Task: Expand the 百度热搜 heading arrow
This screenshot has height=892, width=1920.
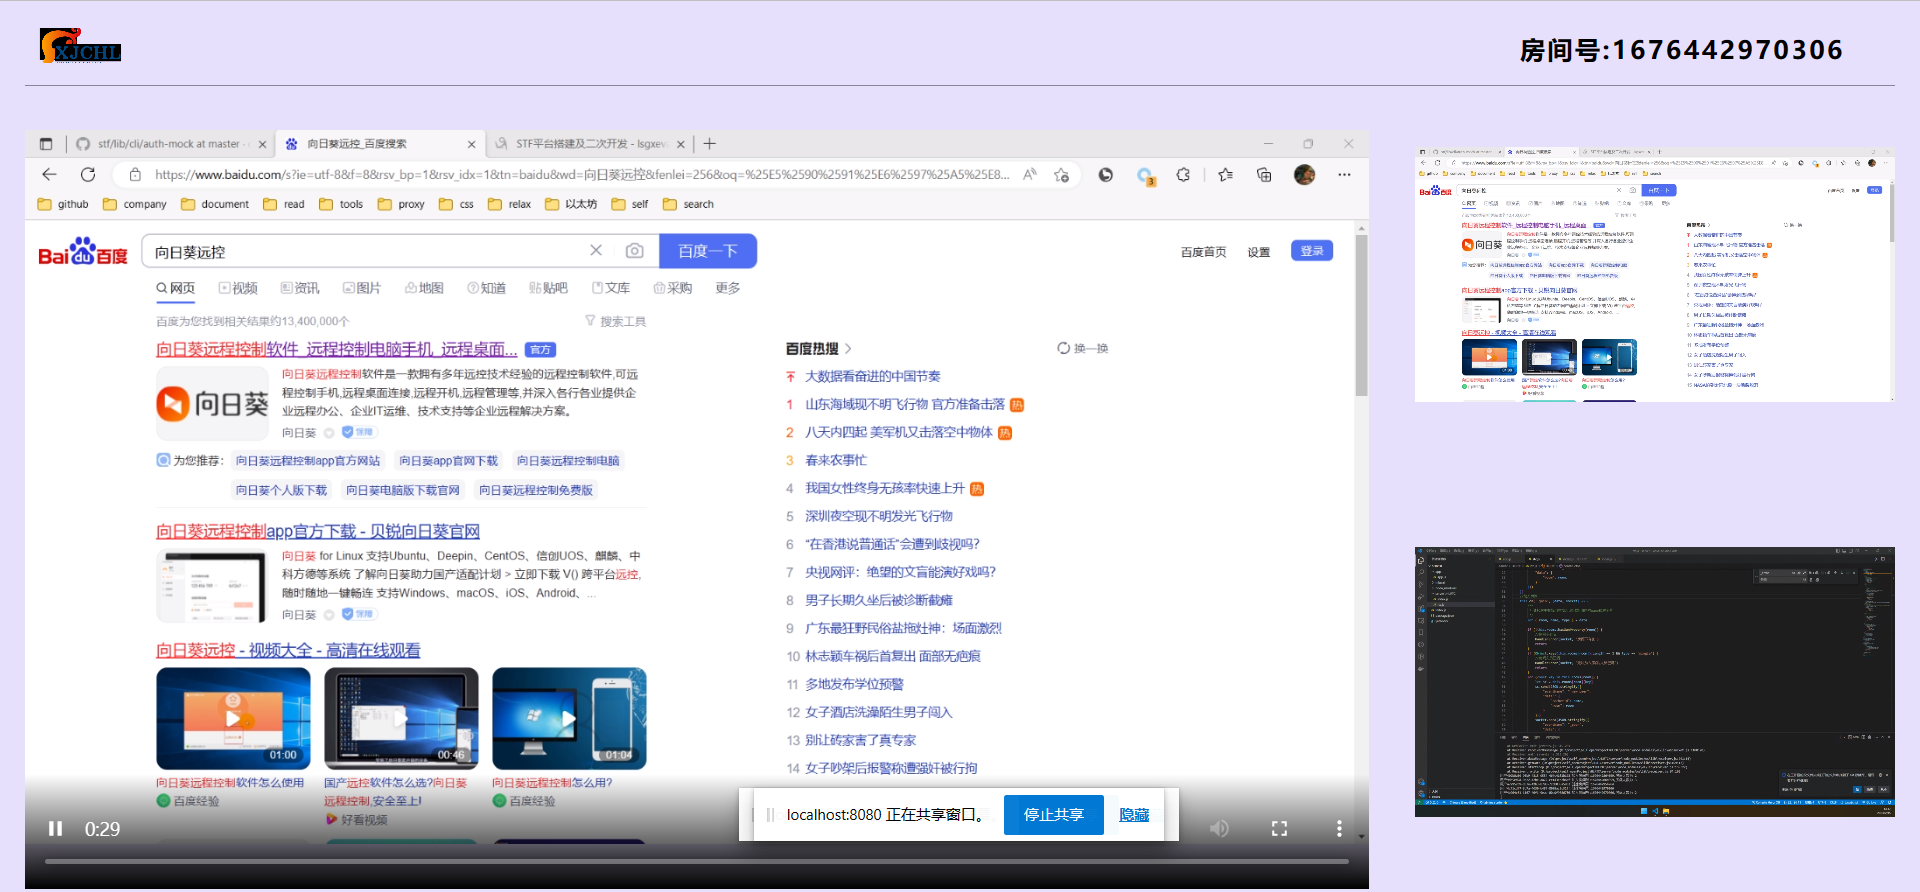Action: point(848,349)
